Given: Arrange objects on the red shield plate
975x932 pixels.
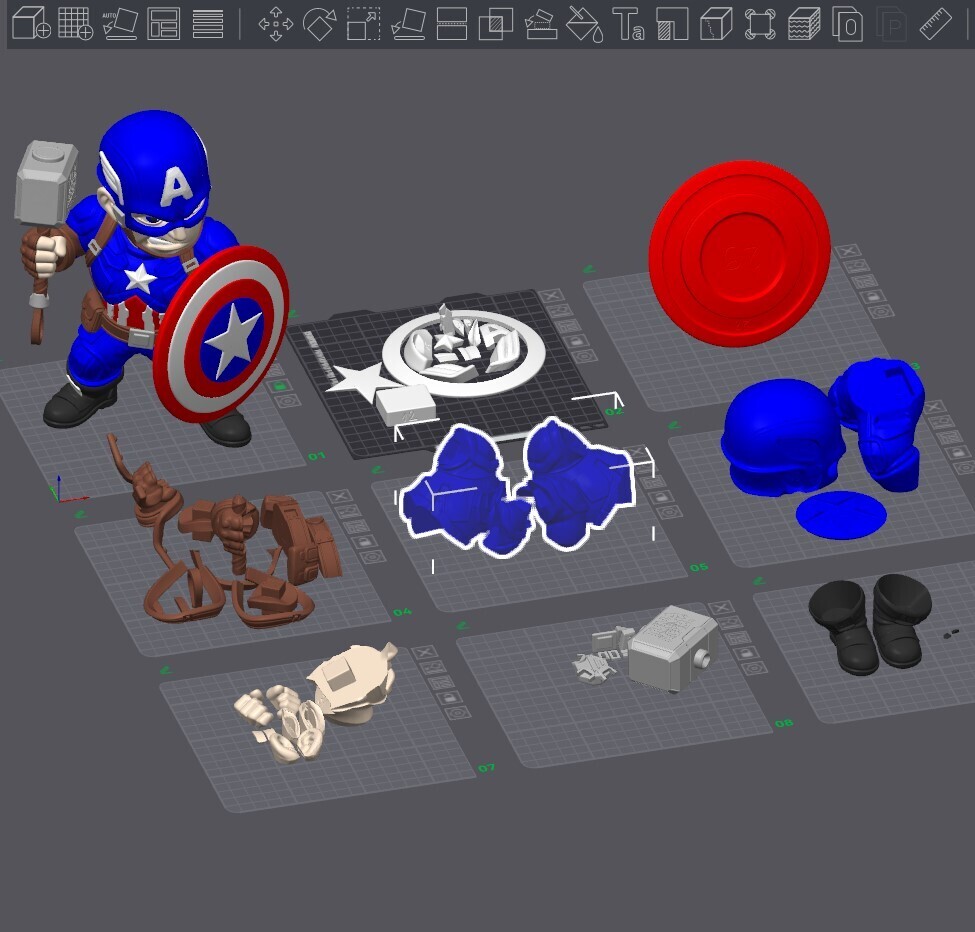Looking at the screenshot, I should coord(864,281).
